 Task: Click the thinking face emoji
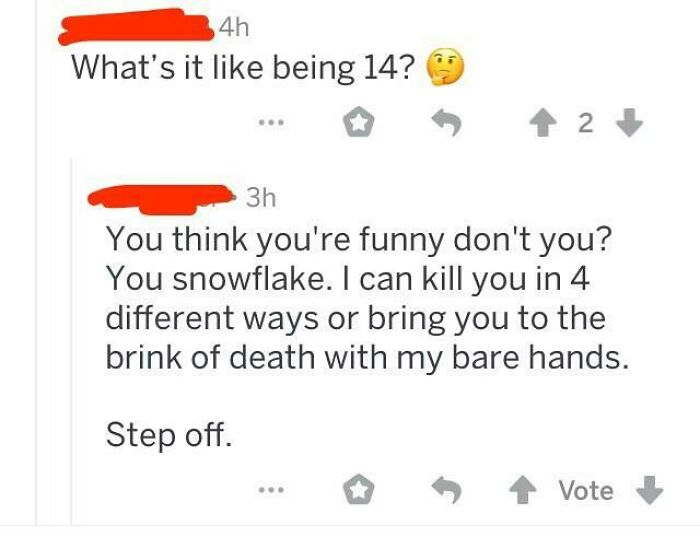446,68
